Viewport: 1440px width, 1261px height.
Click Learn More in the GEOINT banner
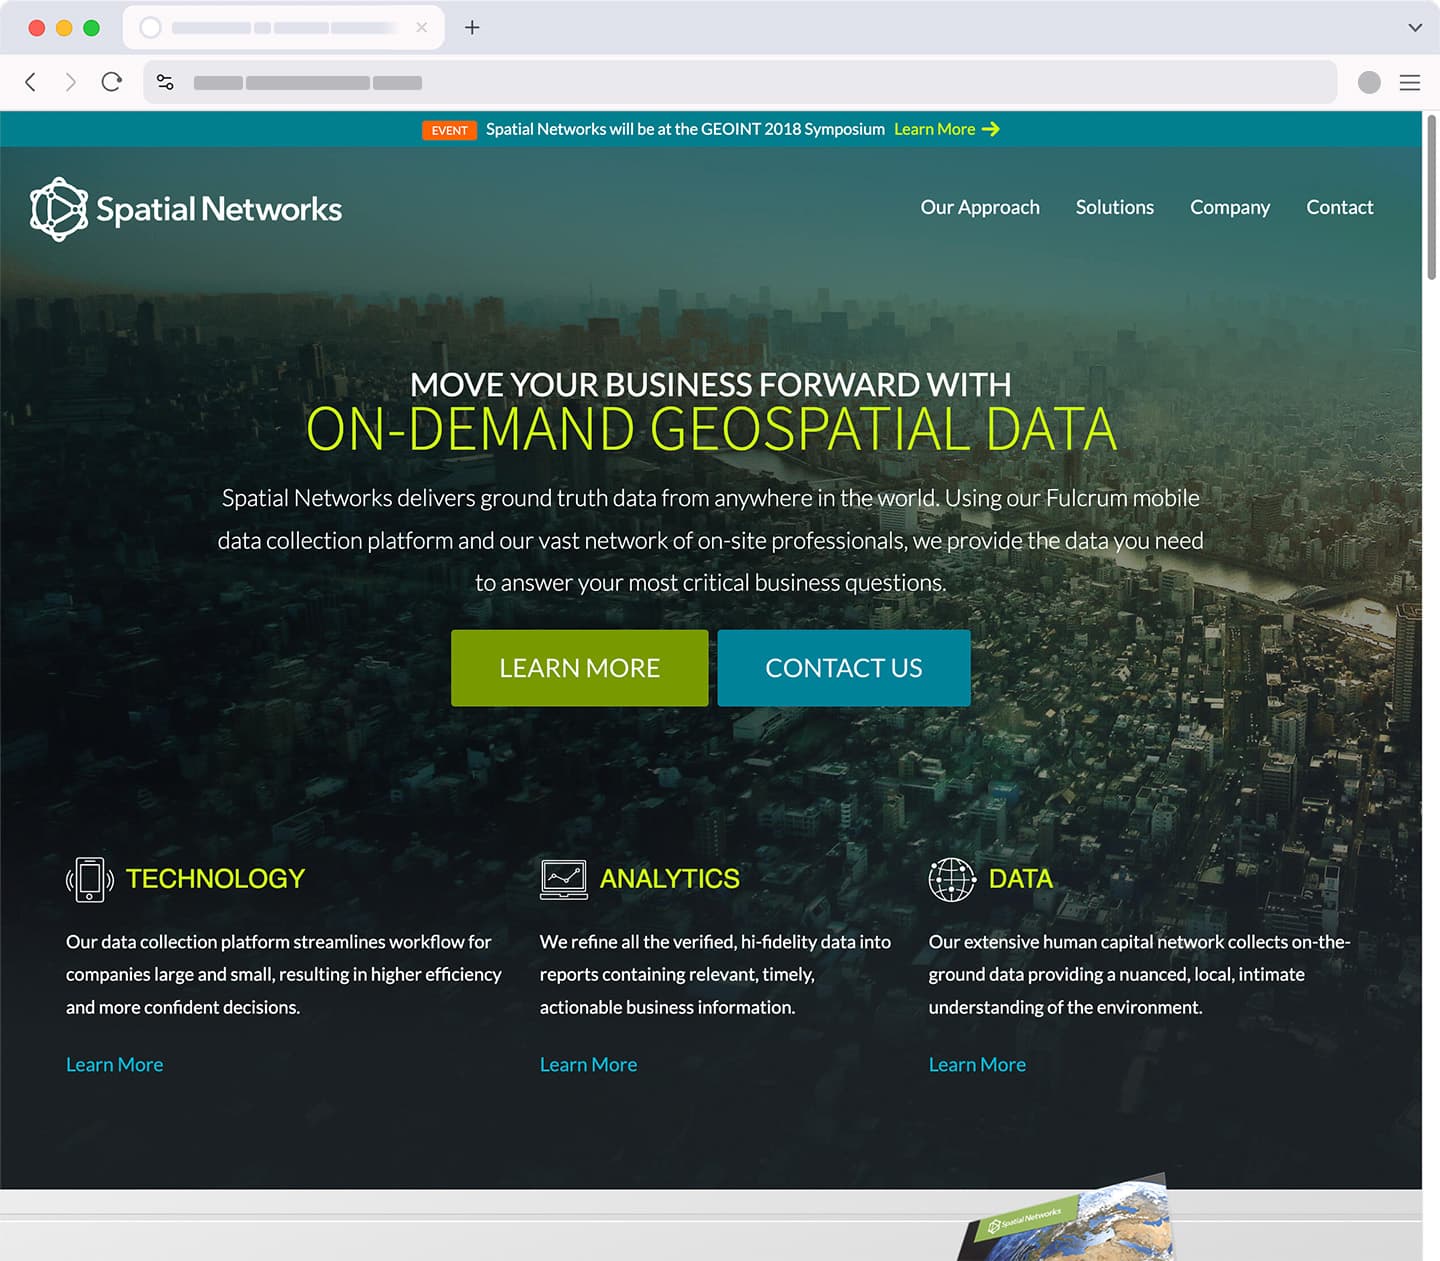click(934, 129)
